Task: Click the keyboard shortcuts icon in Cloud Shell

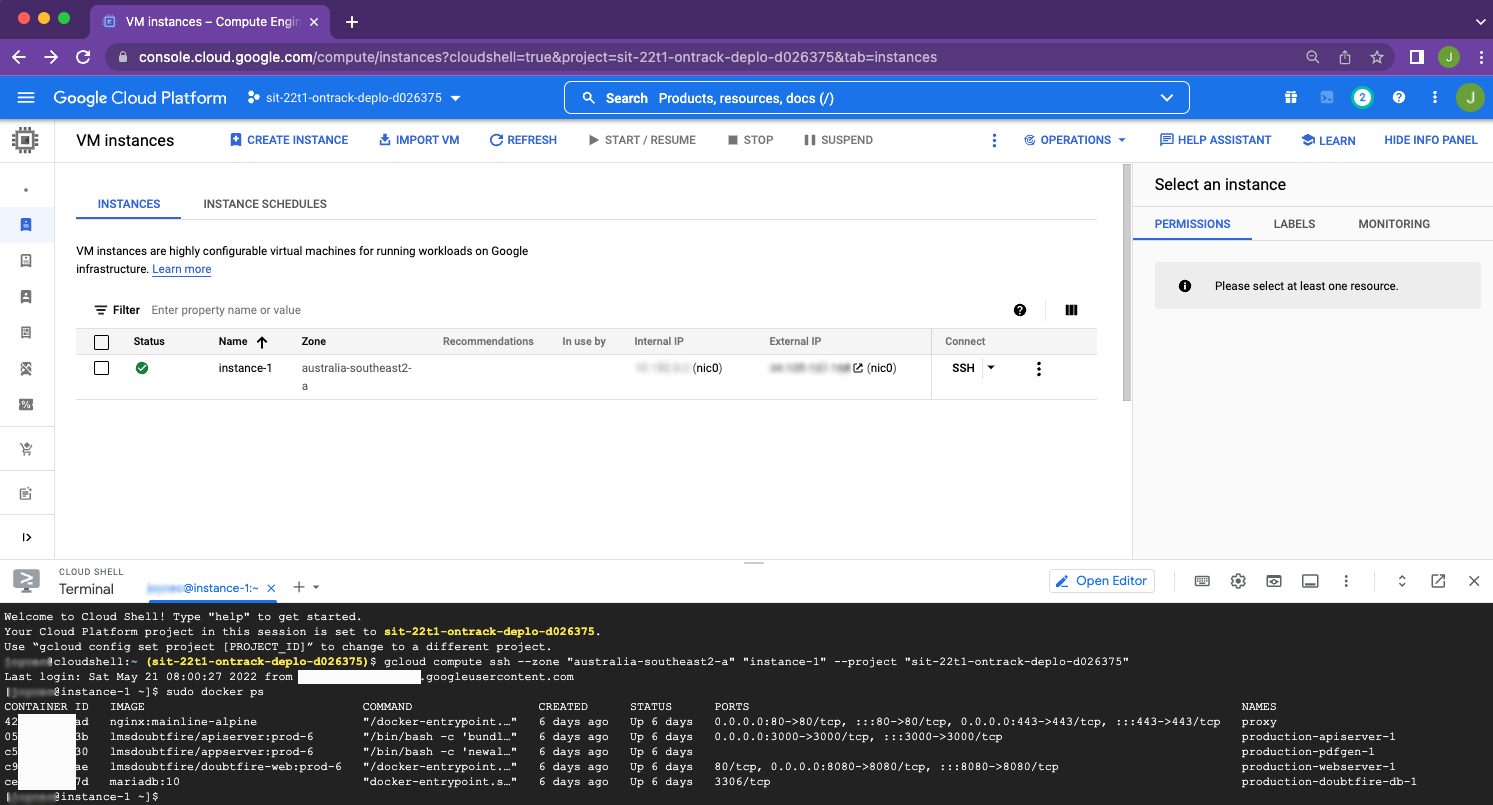Action: pyautogui.click(x=1202, y=580)
